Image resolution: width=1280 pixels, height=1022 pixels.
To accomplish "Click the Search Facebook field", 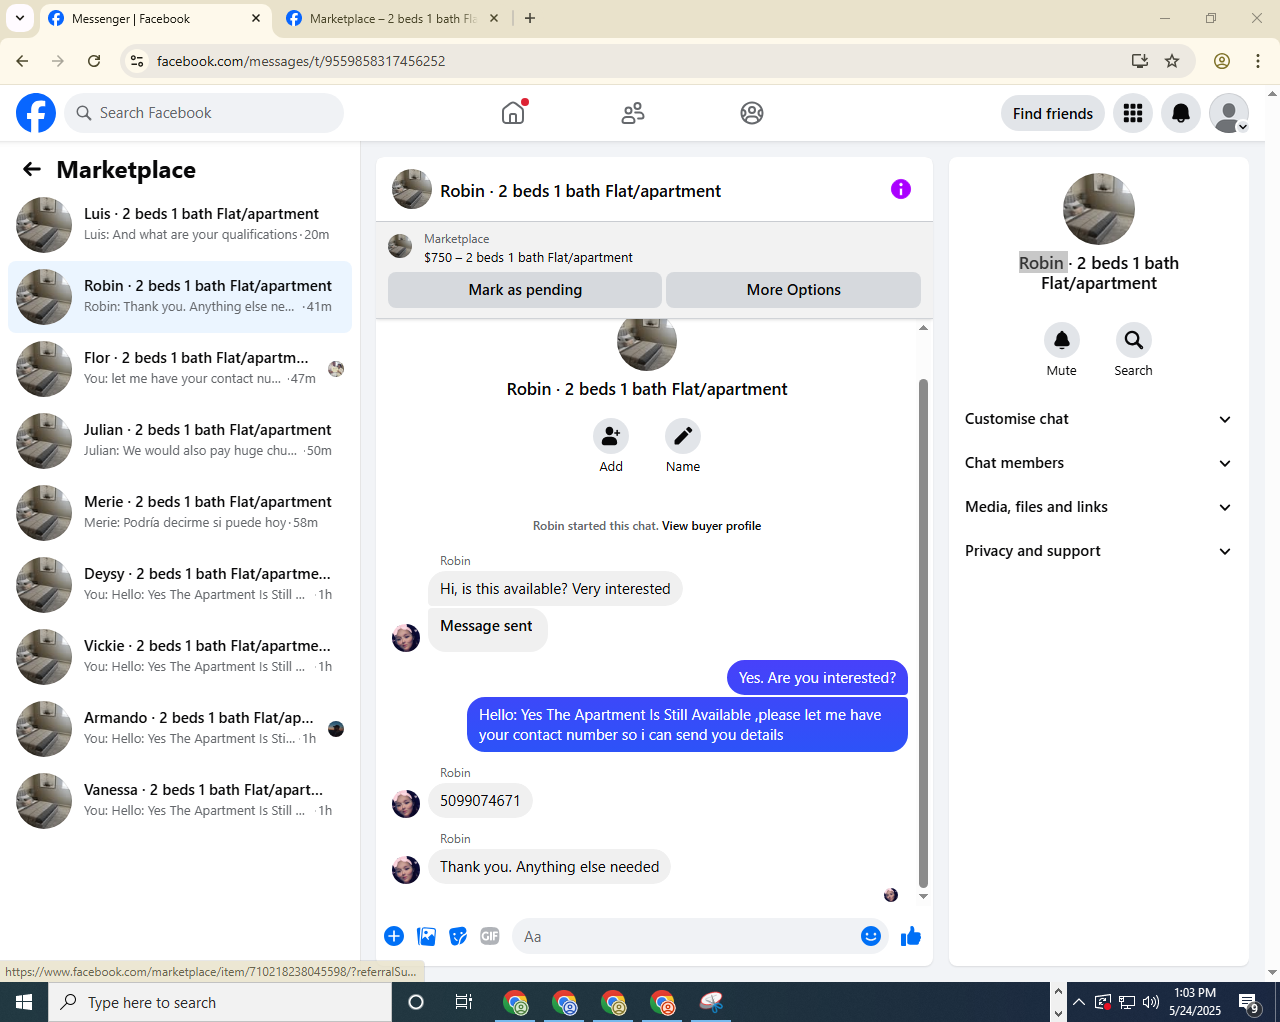I will (x=205, y=113).
